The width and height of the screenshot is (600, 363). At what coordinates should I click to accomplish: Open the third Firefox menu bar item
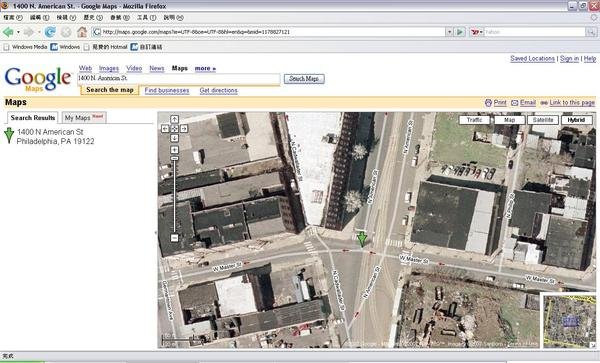[x=66, y=18]
